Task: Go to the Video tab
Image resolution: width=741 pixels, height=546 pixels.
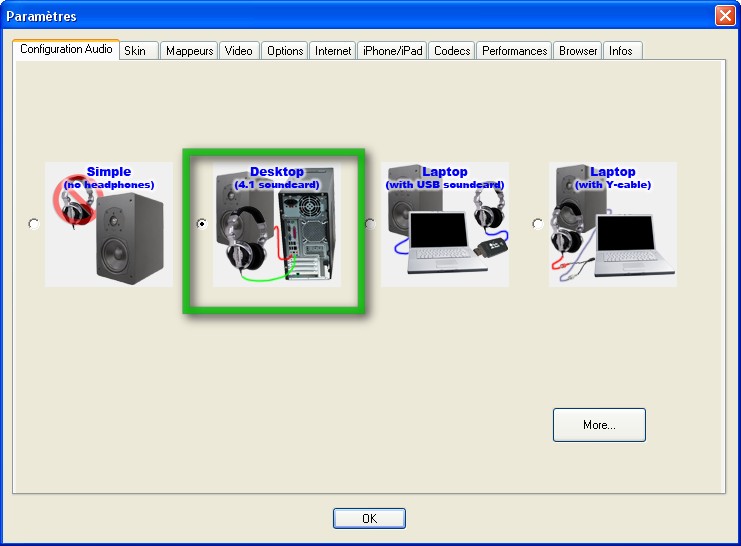Action: pos(238,51)
